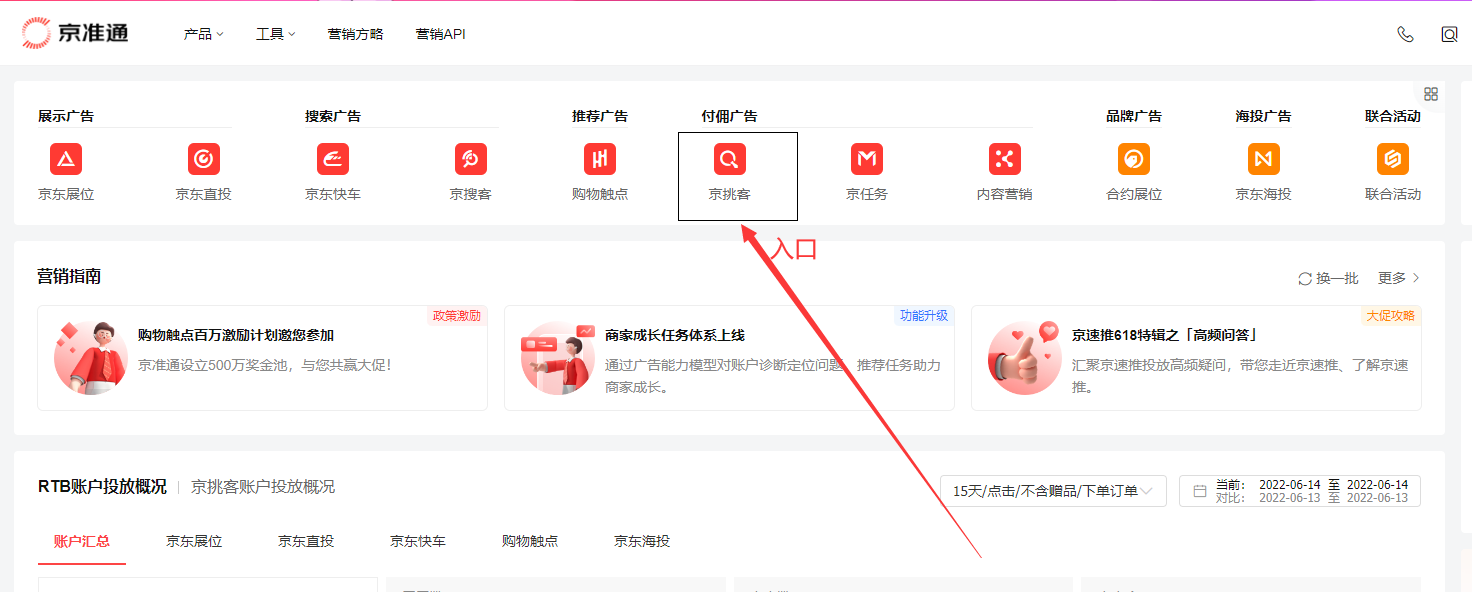Open 营销方略 menu item
Image resolution: width=1472 pixels, height=592 pixels.
coord(356,34)
